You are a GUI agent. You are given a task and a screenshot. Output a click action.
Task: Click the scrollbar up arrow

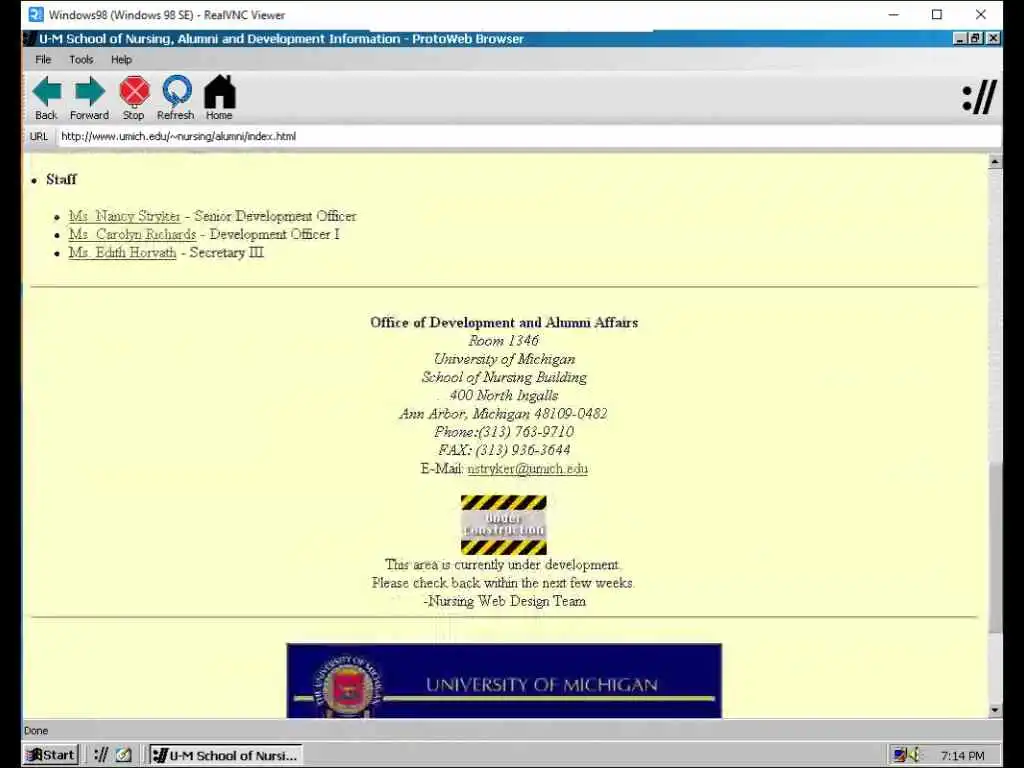coord(995,161)
